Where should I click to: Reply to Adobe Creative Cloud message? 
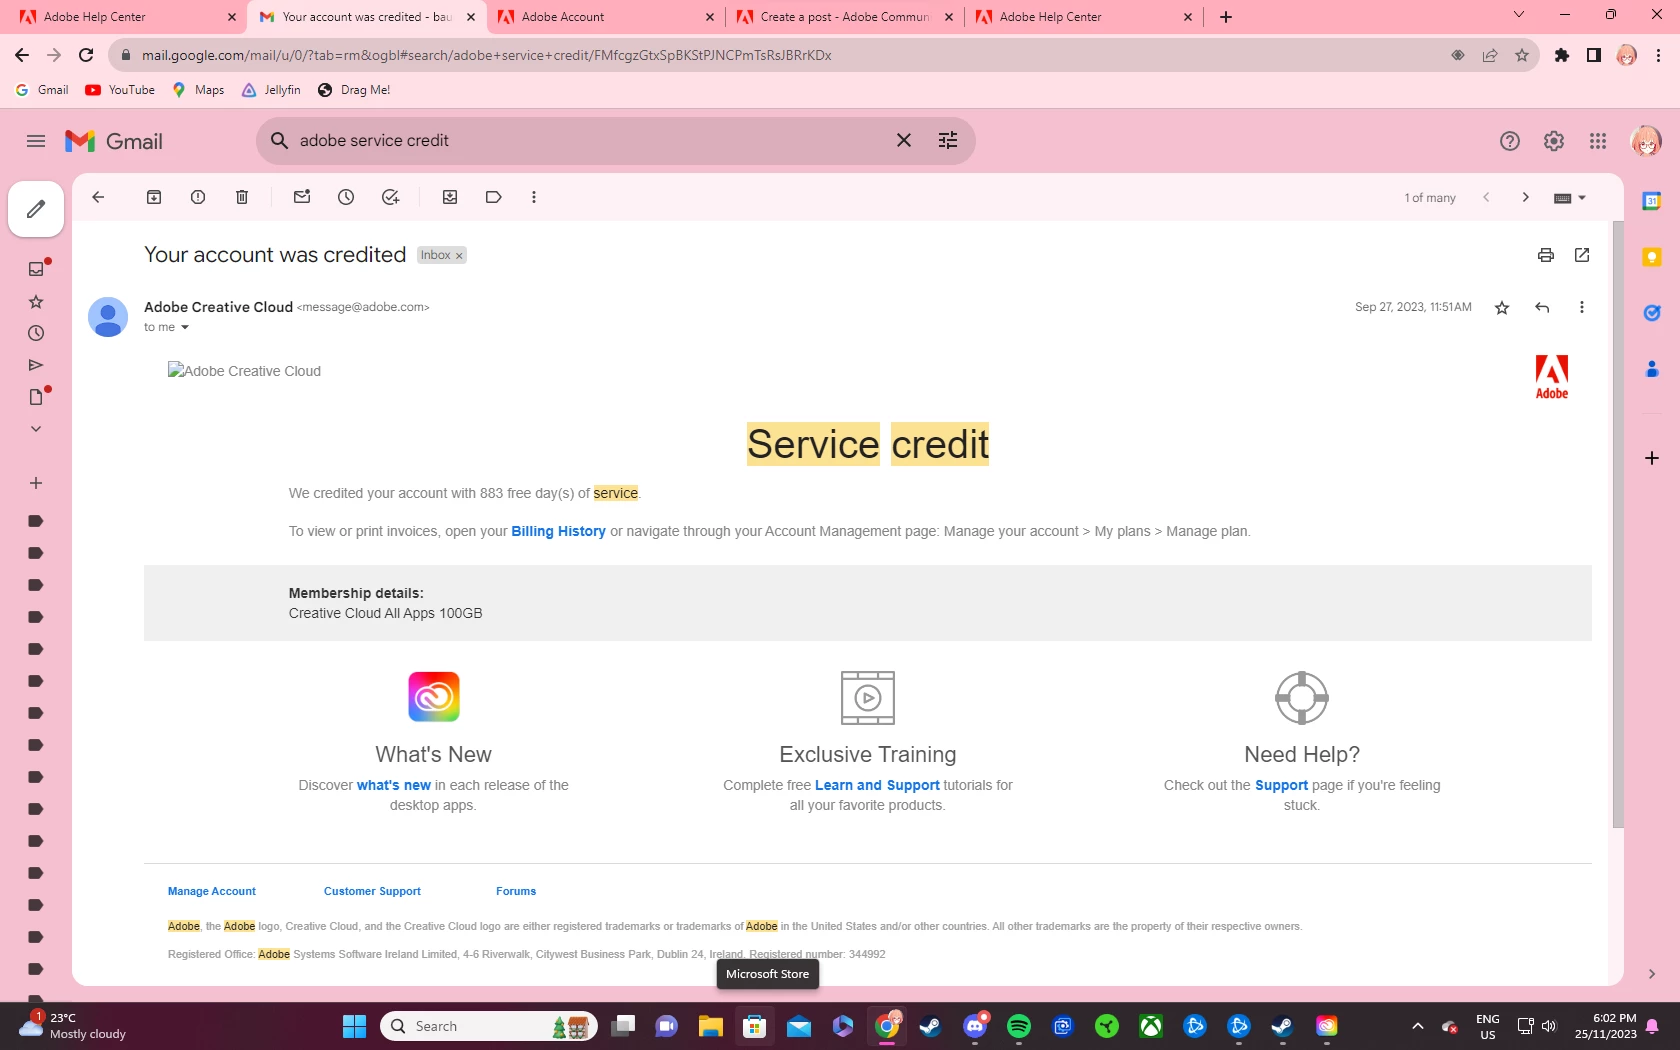click(x=1542, y=308)
